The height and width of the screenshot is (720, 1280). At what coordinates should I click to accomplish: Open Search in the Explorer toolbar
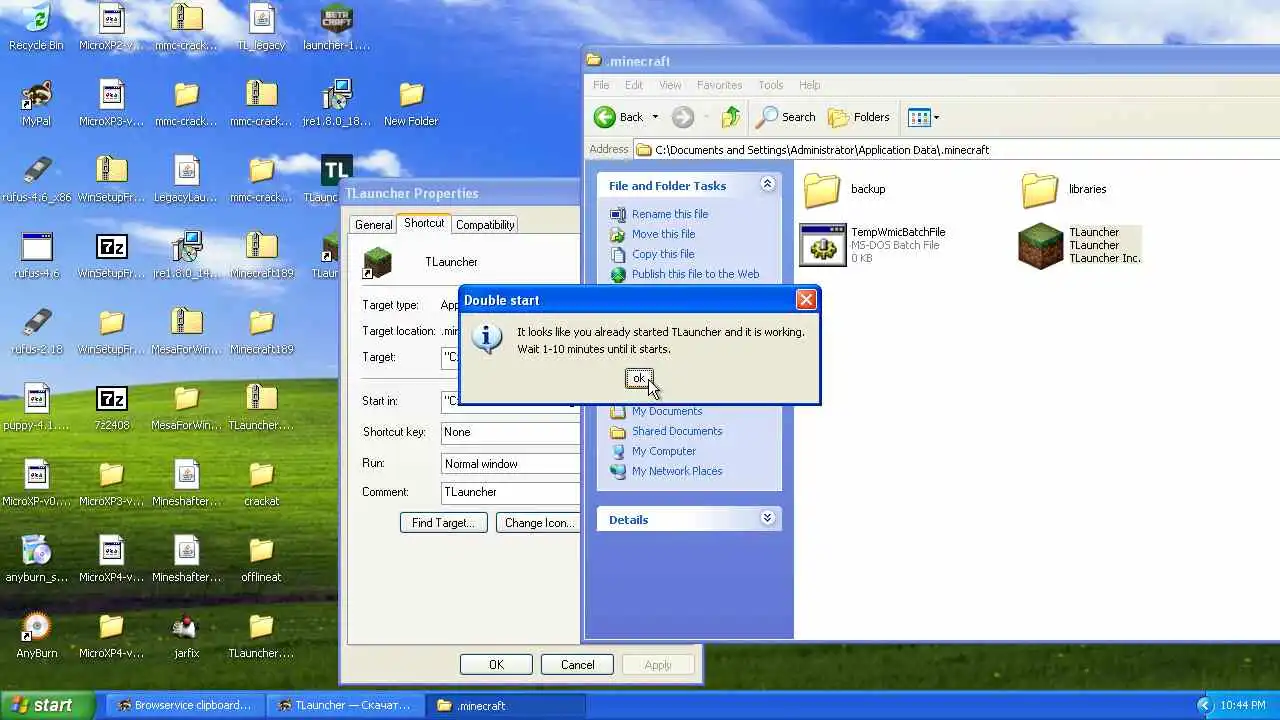[x=786, y=117]
